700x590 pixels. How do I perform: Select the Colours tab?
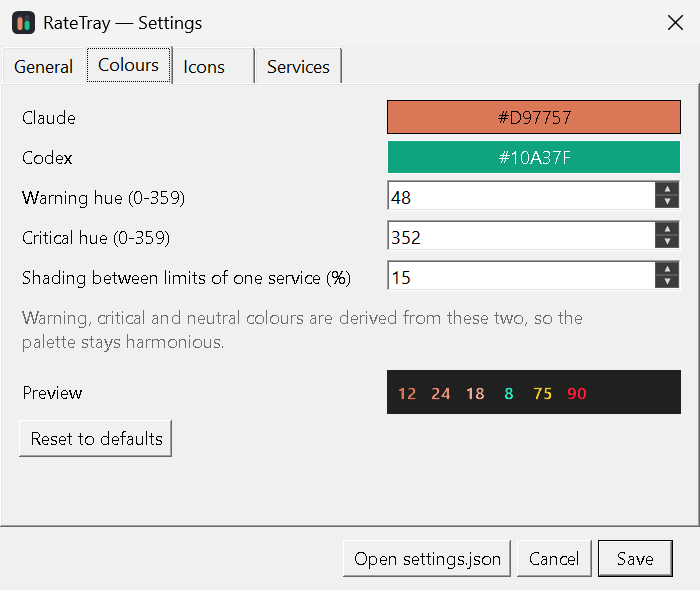pyautogui.click(x=129, y=65)
